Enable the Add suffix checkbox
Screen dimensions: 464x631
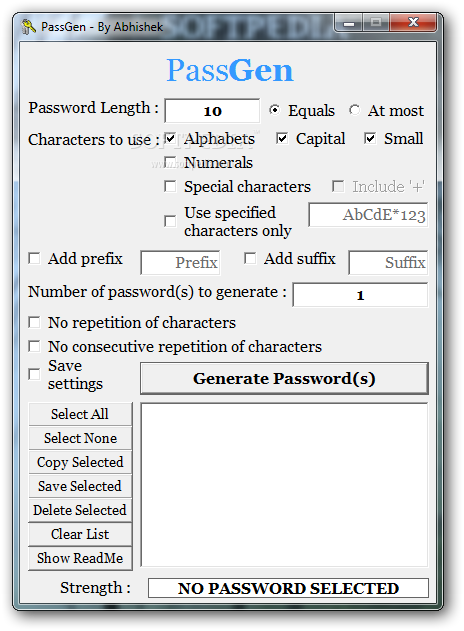(250, 258)
